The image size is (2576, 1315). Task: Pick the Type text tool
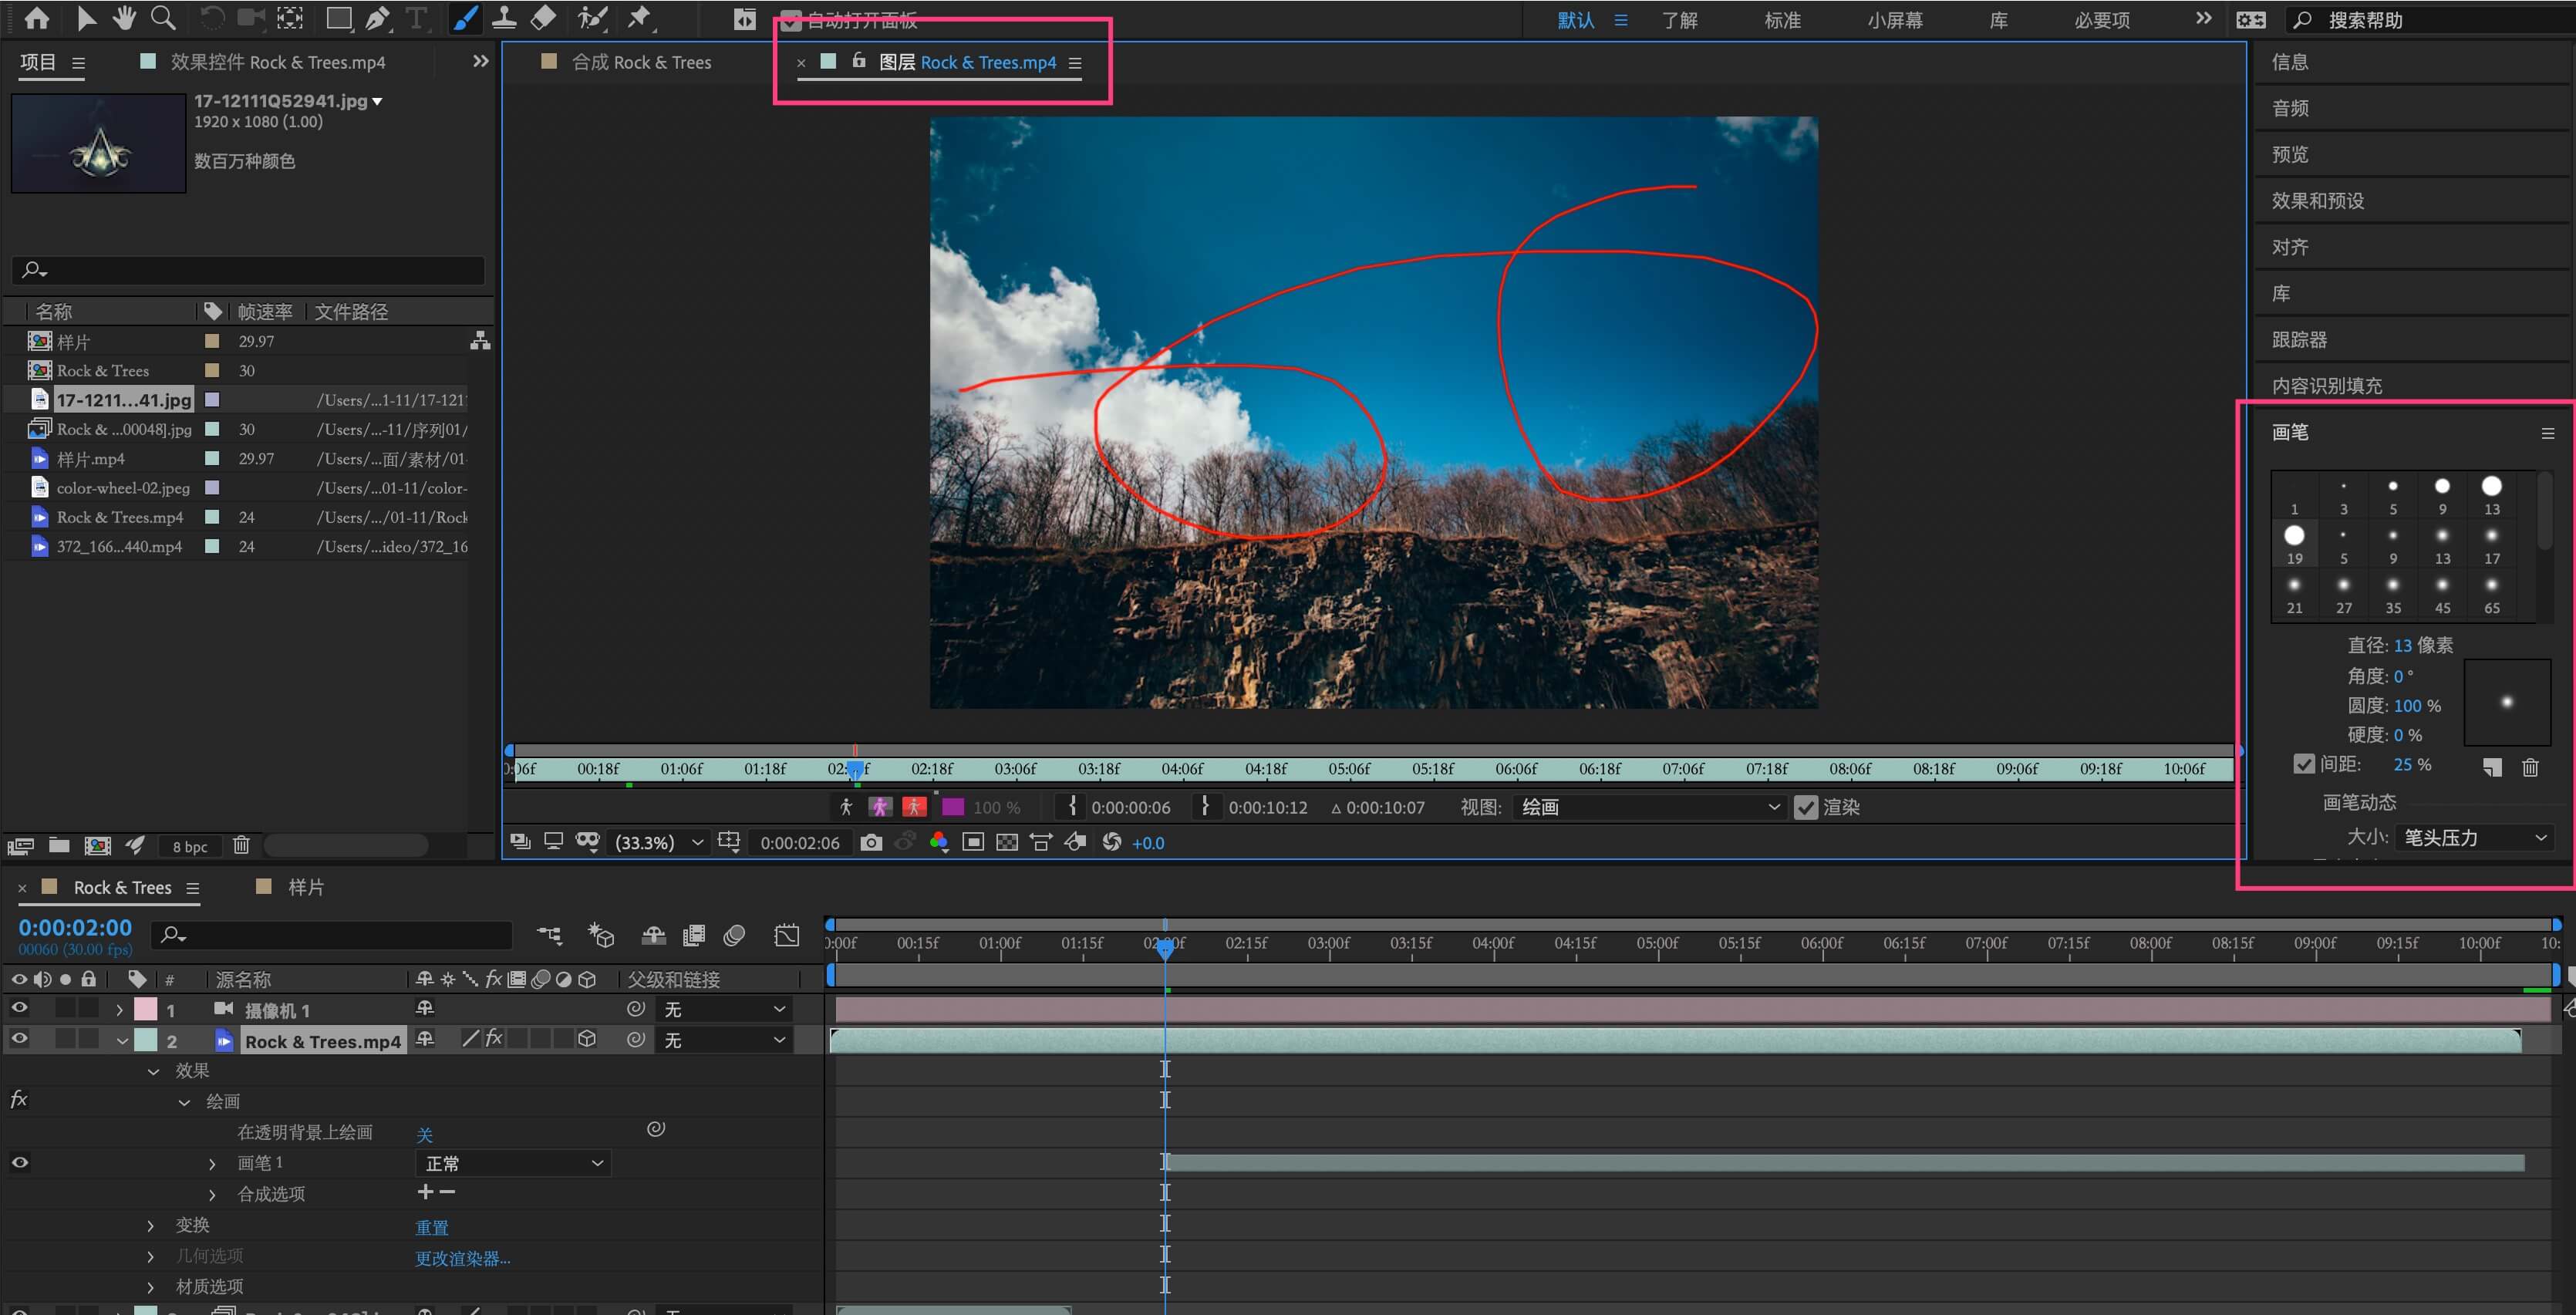click(416, 18)
